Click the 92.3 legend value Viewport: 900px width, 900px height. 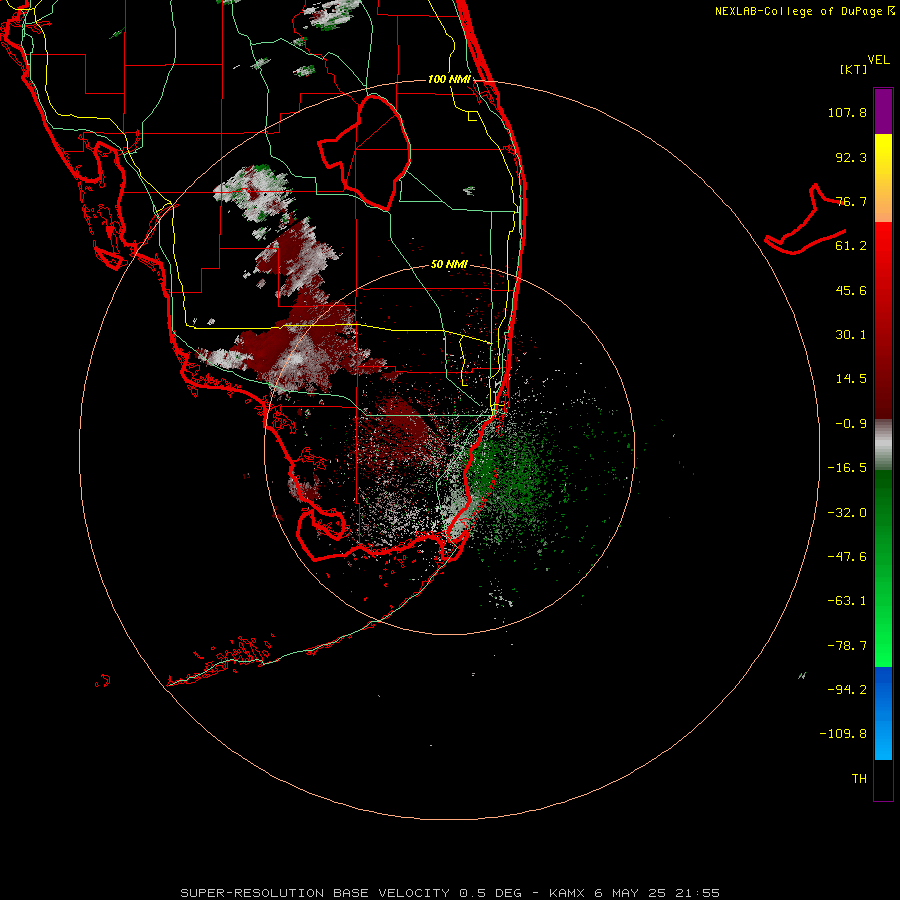(851, 157)
